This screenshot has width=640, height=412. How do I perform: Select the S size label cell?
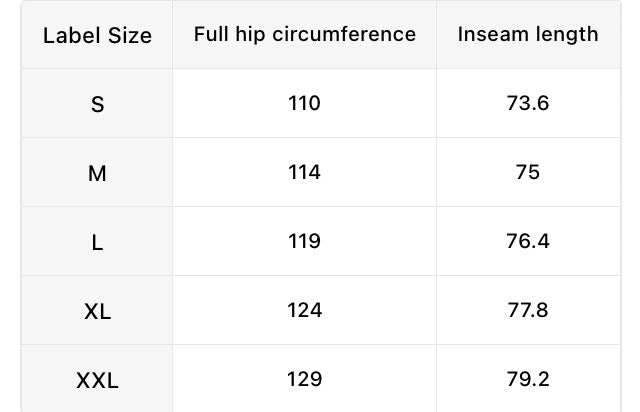click(97, 104)
